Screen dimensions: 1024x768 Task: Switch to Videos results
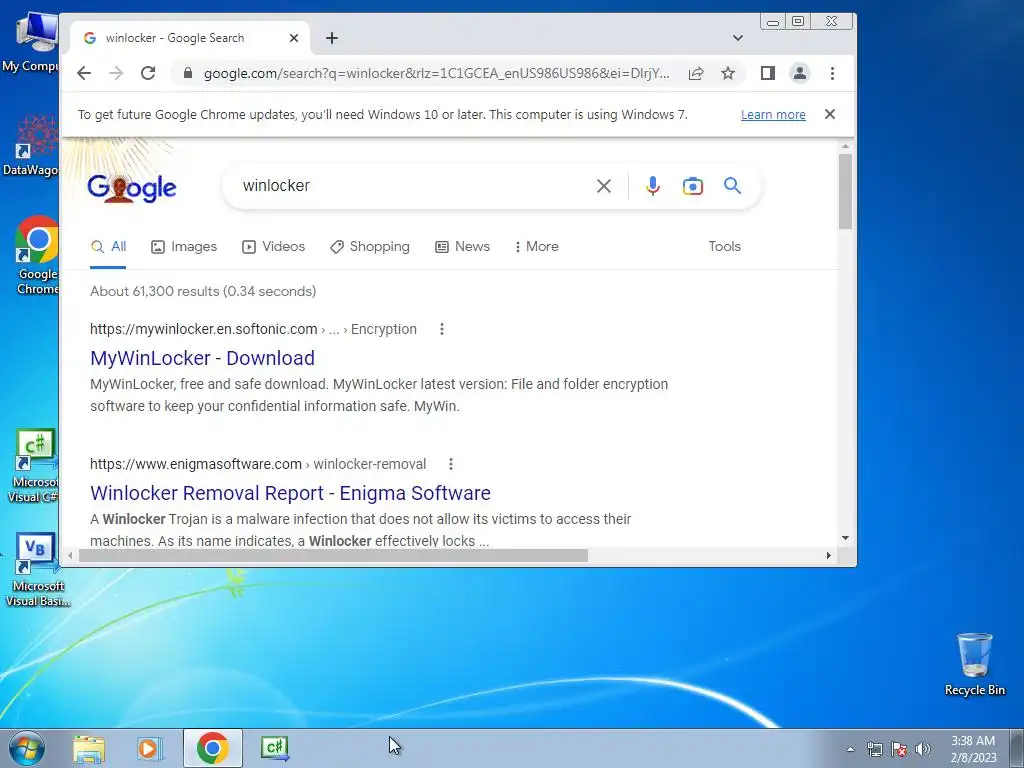point(274,247)
